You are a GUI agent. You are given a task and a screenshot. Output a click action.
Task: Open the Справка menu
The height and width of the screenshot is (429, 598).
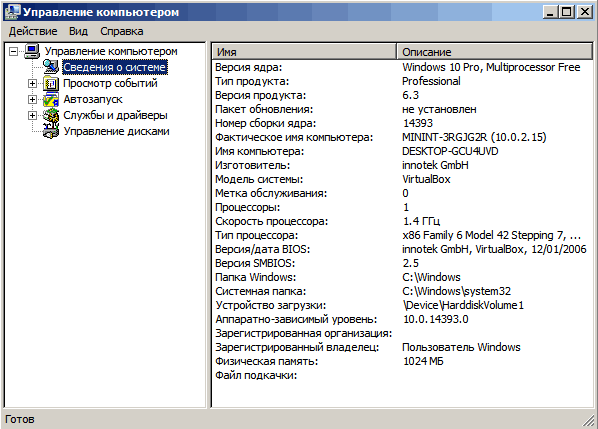pyautogui.click(x=122, y=31)
